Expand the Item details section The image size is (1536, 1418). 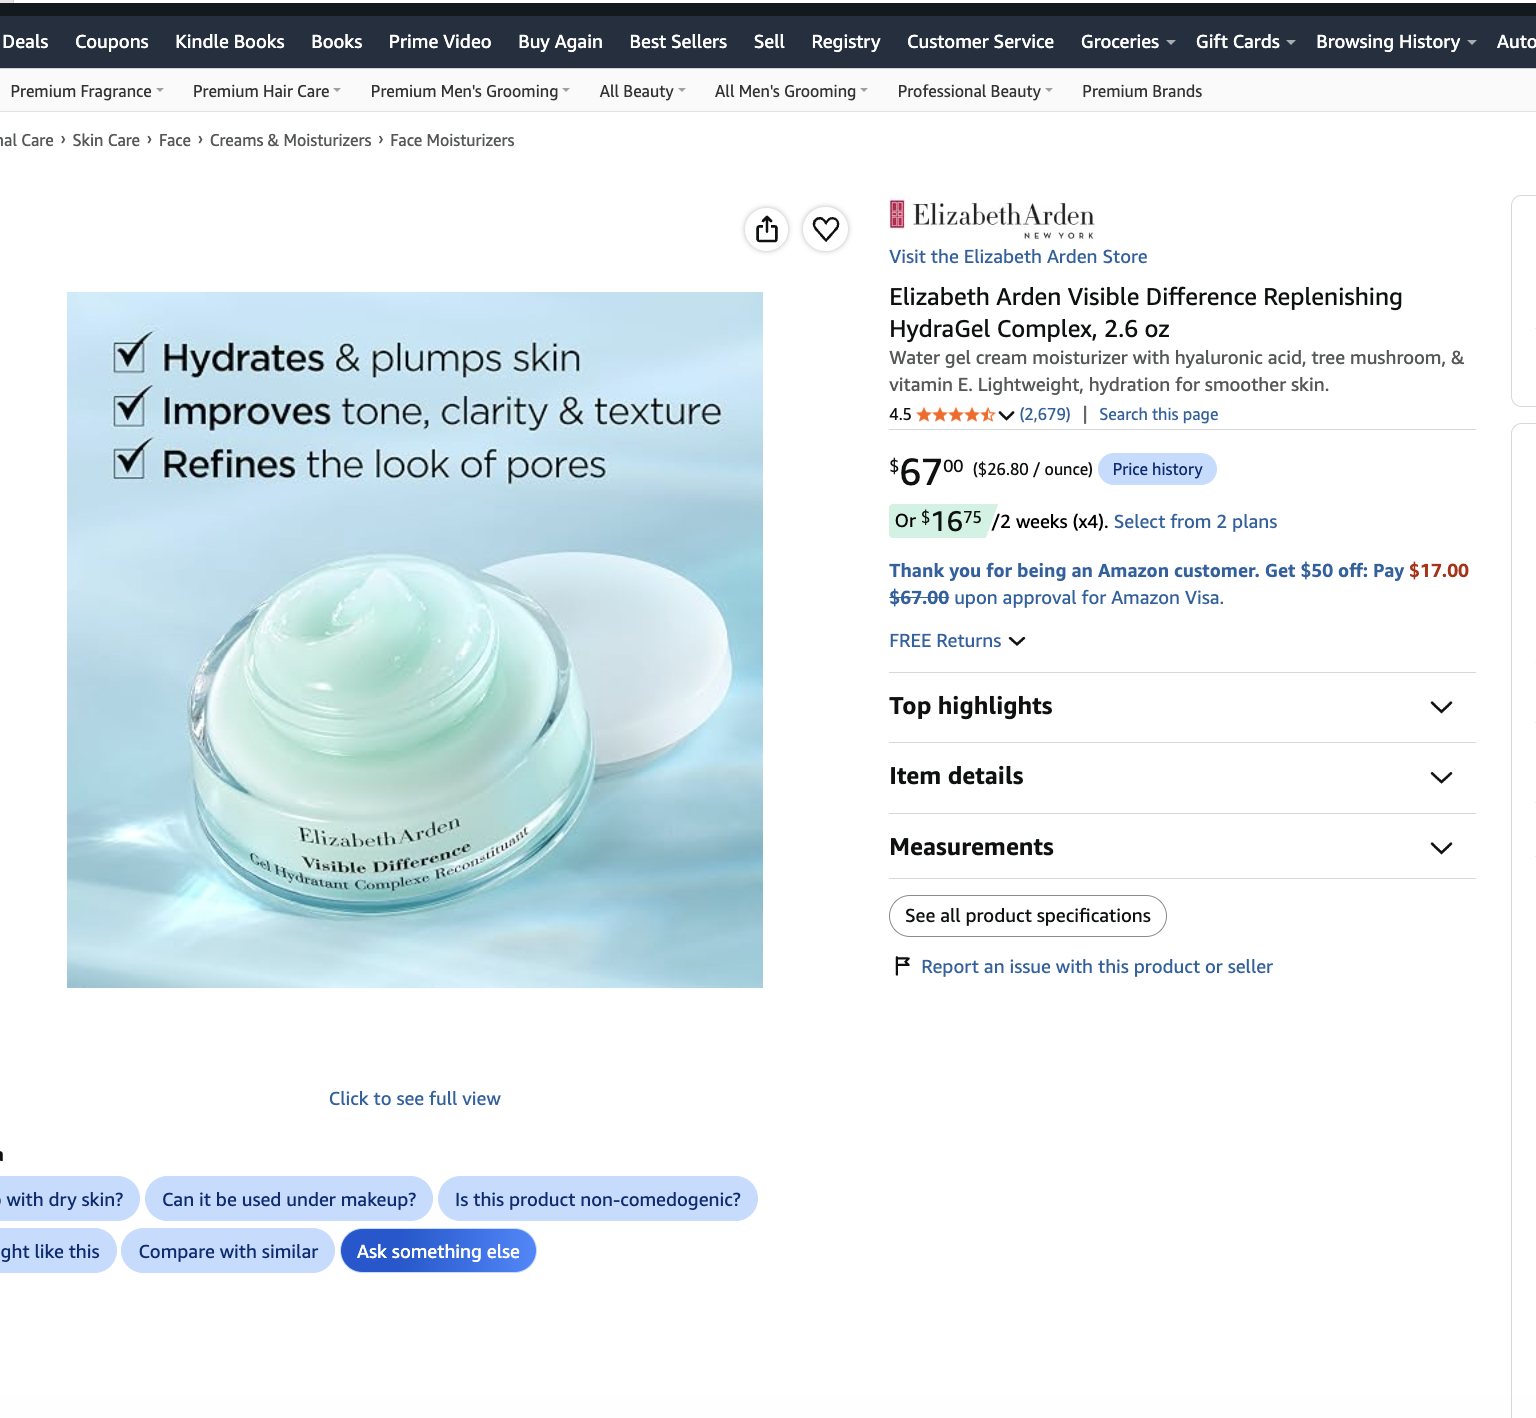point(1182,777)
